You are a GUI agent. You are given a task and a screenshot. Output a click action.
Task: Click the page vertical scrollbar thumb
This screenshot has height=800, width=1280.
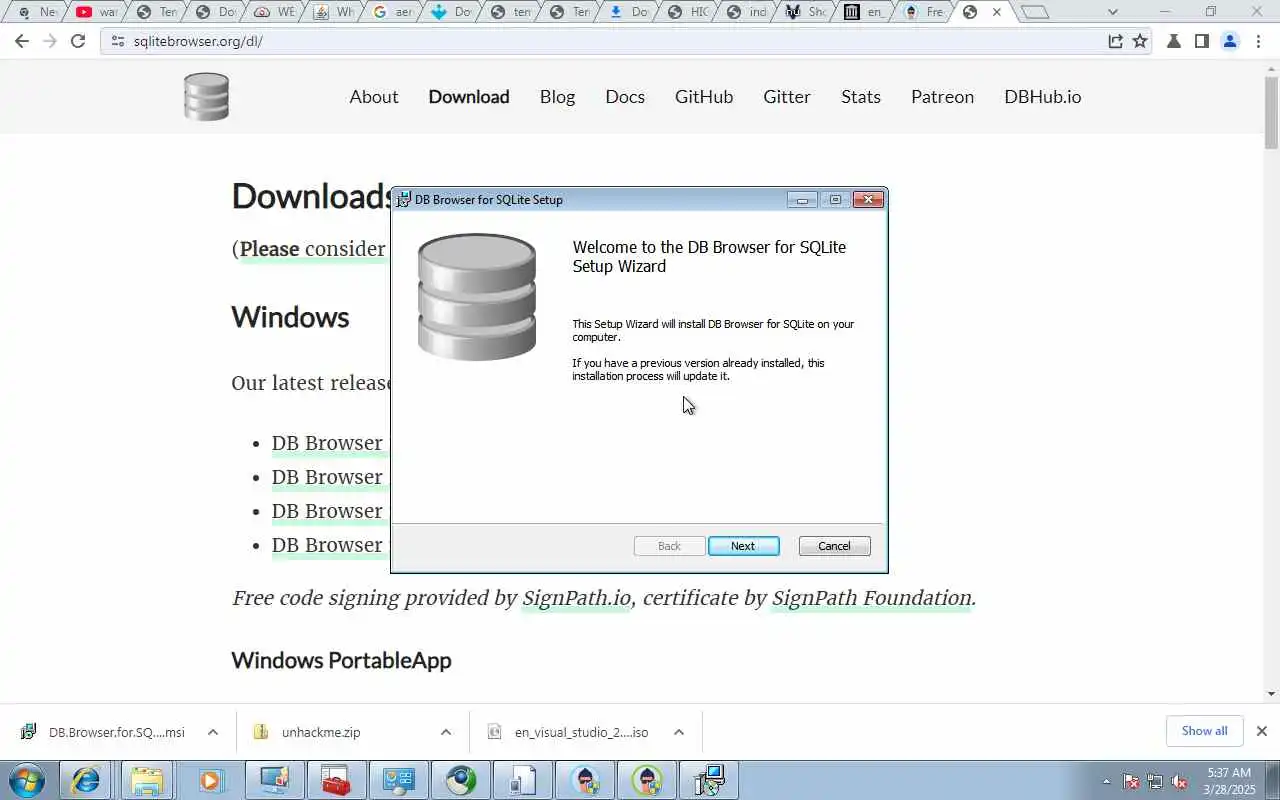[x=1271, y=115]
